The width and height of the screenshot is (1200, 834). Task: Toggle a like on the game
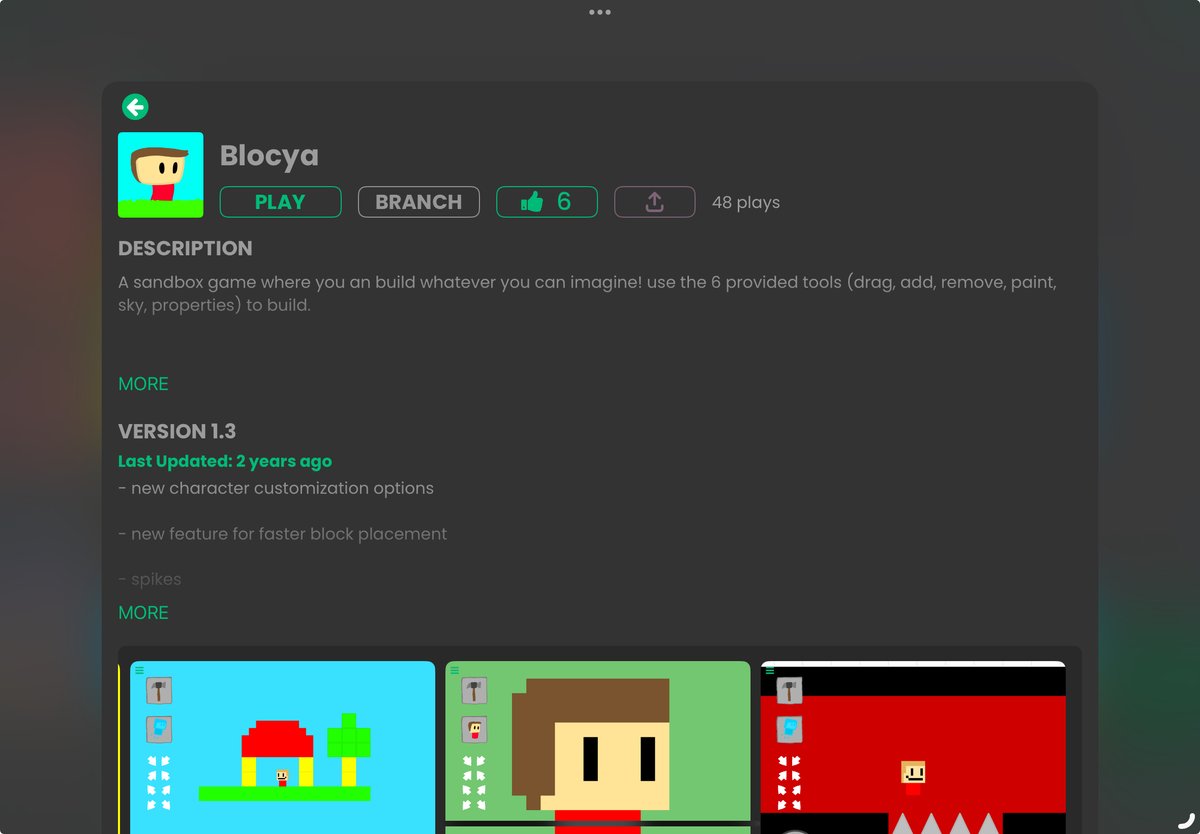click(x=546, y=201)
